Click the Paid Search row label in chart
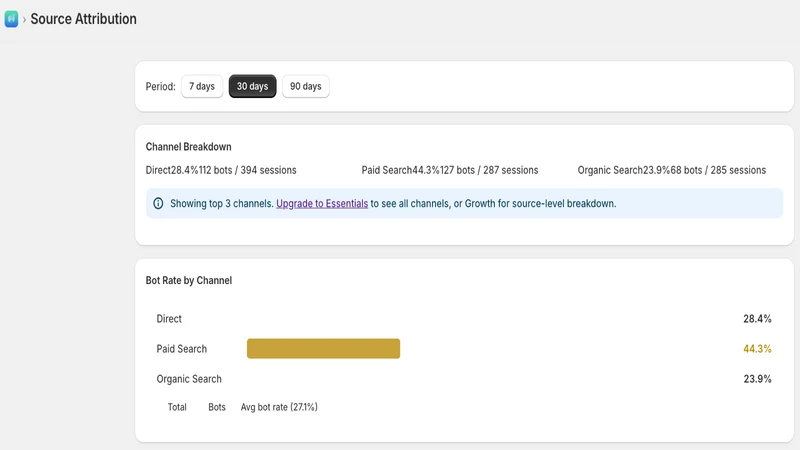 click(x=182, y=349)
